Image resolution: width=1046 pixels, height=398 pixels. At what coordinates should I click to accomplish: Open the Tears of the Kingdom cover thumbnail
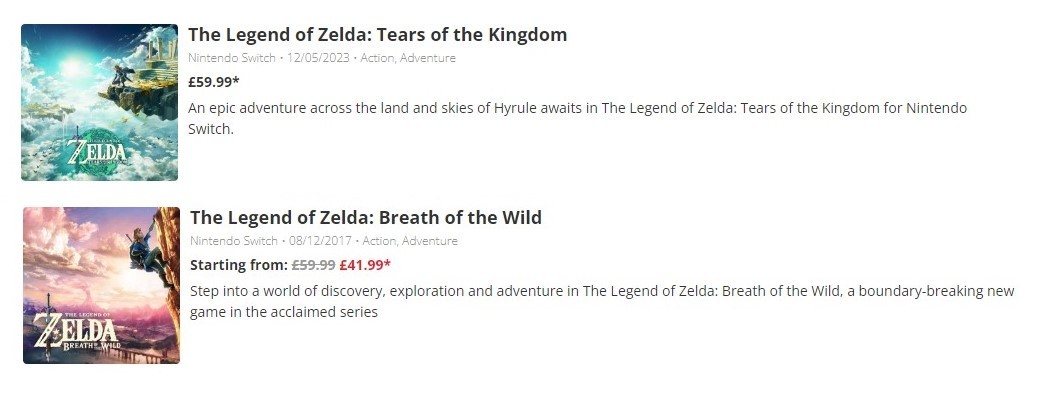click(x=99, y=102)
